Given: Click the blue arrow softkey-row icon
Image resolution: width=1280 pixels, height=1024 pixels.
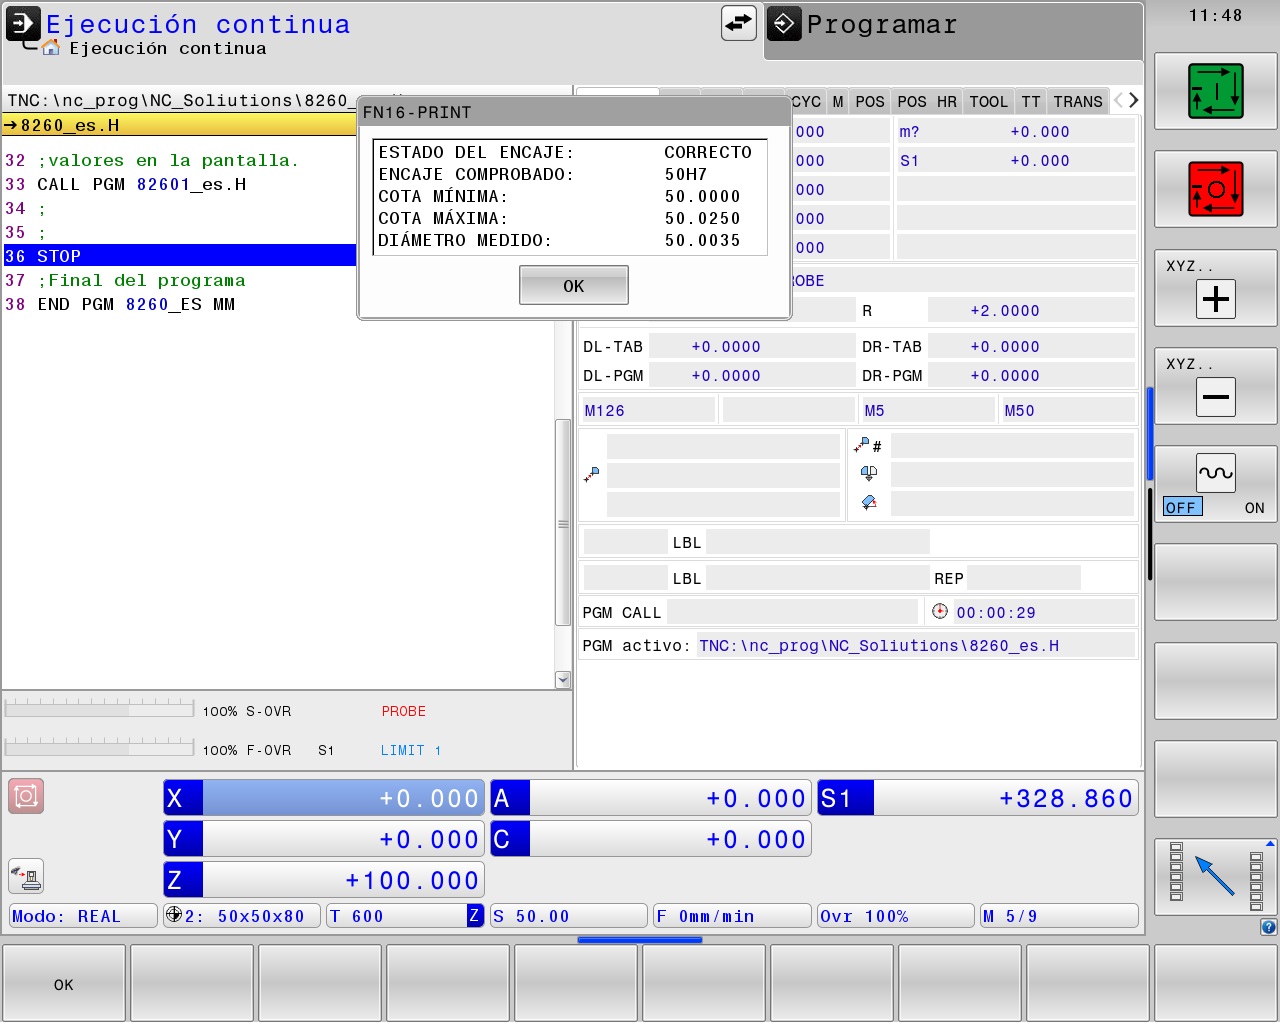Looking at the screenshot, I should pyautogui.click(x=1215, y=876).
